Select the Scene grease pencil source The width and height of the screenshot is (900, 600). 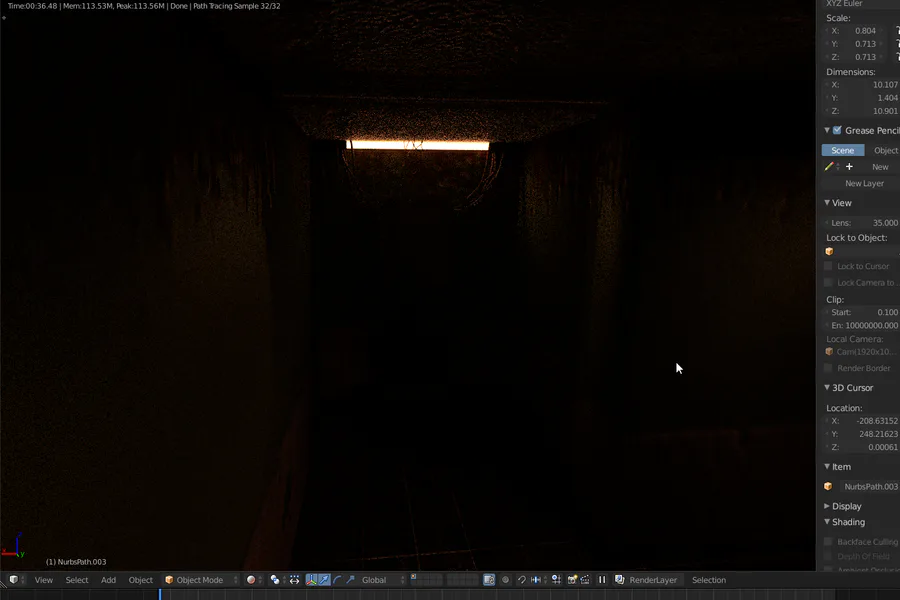(843, 150)
